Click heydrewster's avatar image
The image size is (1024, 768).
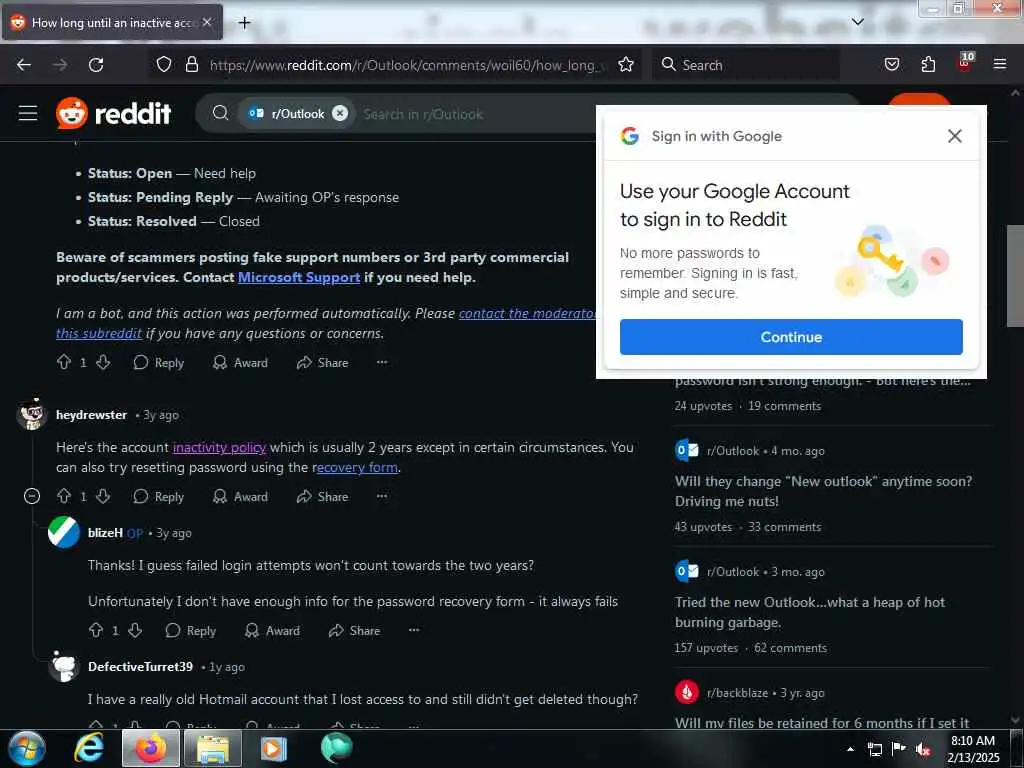click(x=31, y=414)
